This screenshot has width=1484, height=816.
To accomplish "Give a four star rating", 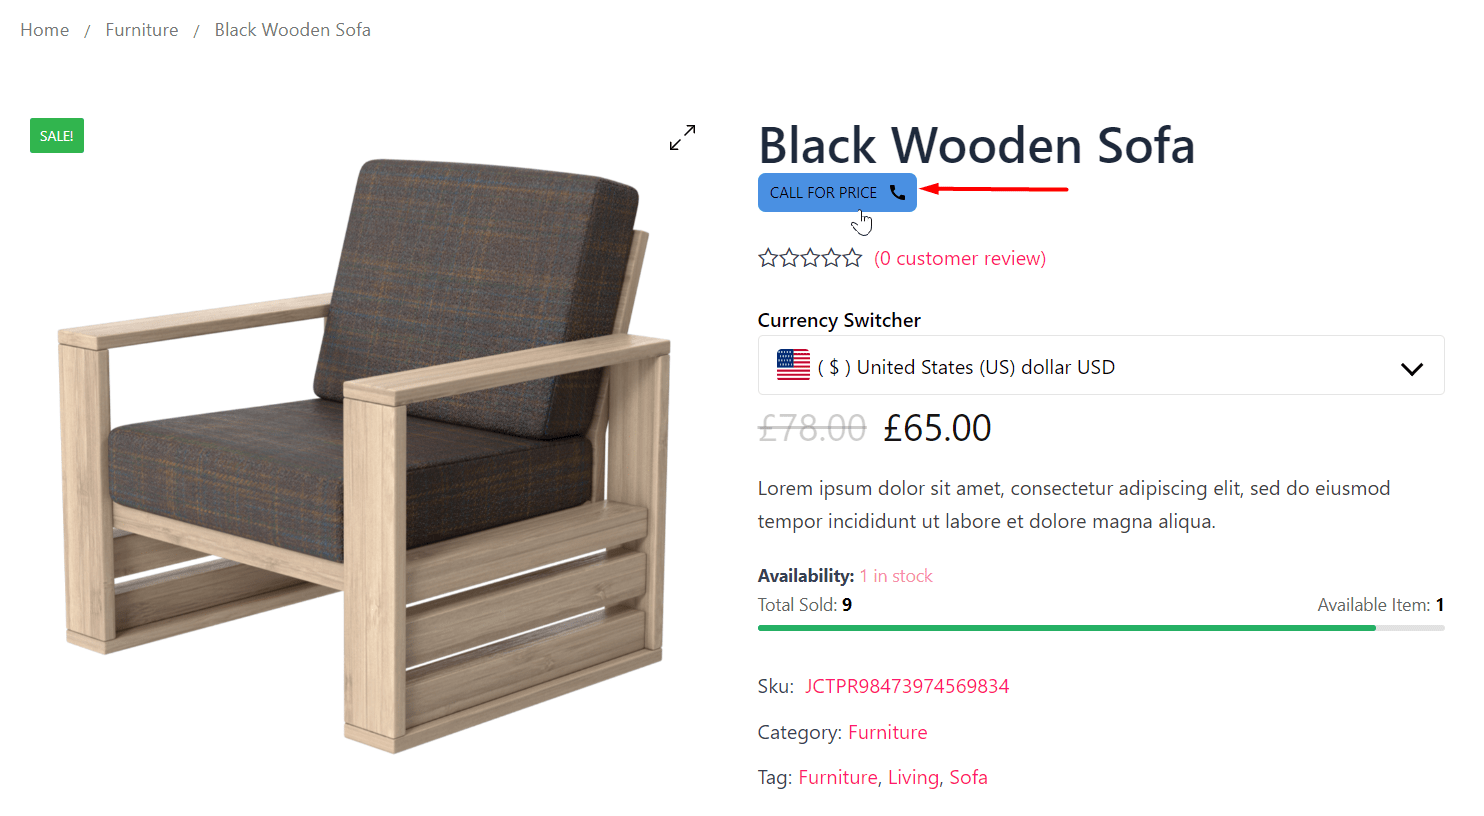I will click(x=831, y=257).
